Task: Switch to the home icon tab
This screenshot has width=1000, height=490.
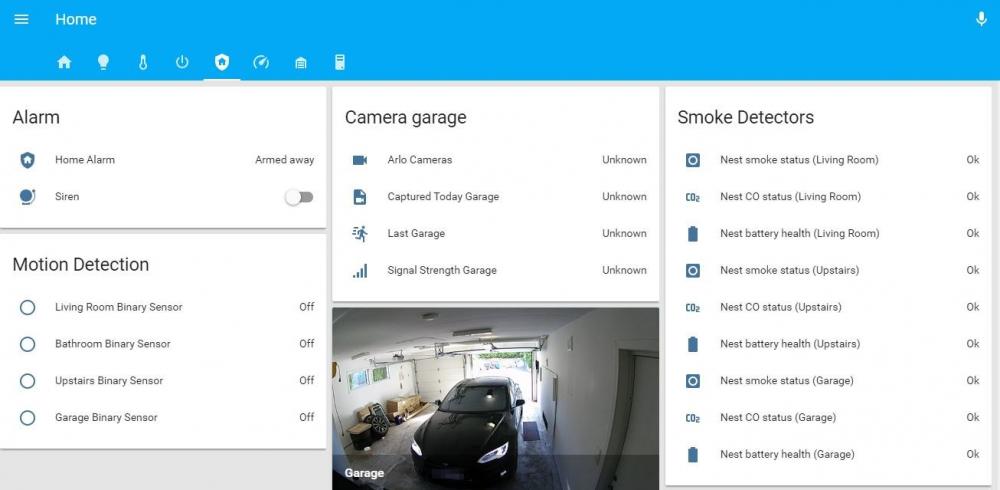Action: tap(64, 62)
